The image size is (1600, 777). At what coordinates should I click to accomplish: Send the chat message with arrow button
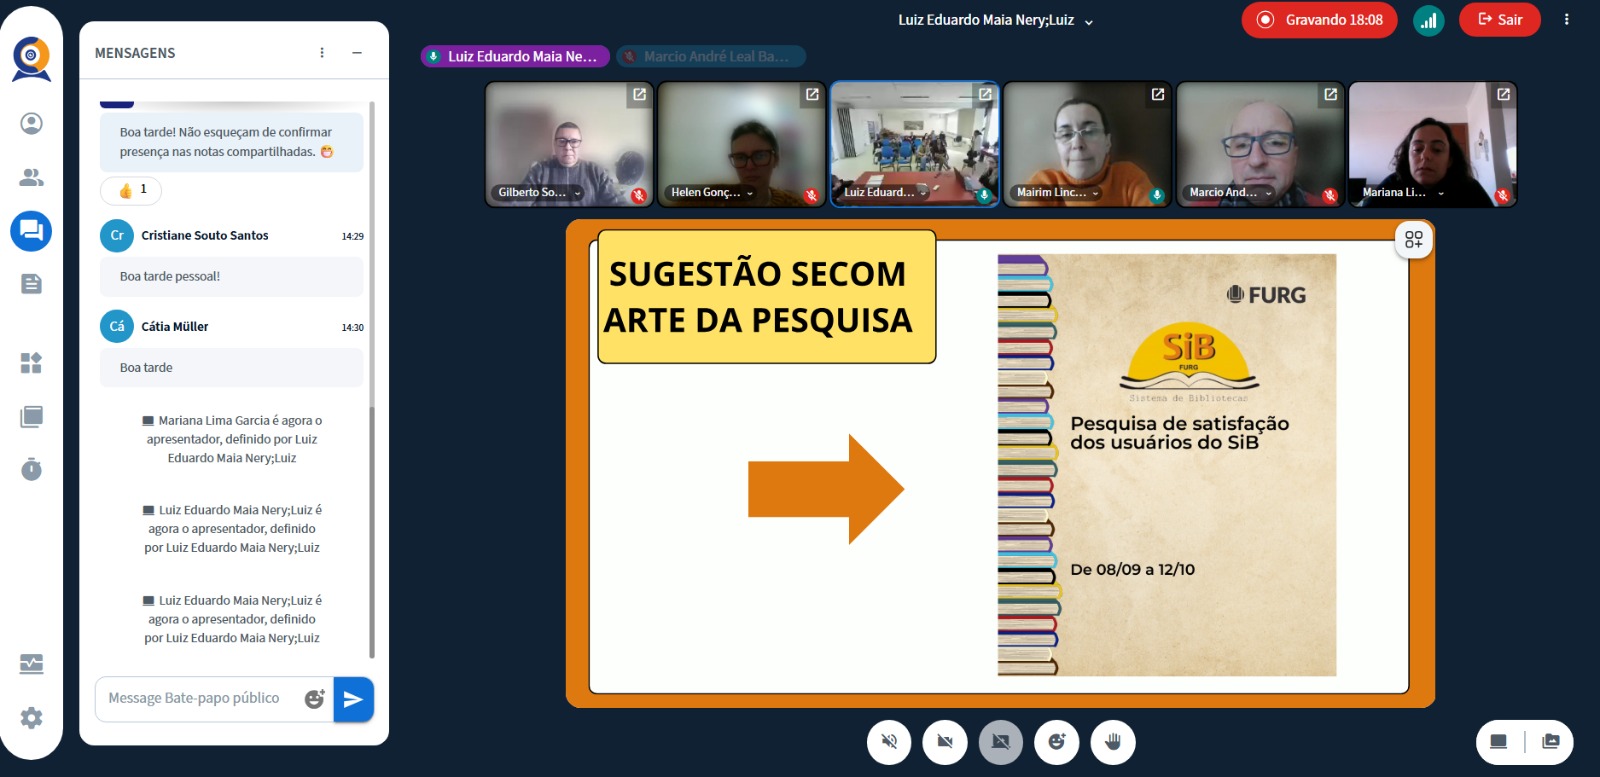(353, 699)
